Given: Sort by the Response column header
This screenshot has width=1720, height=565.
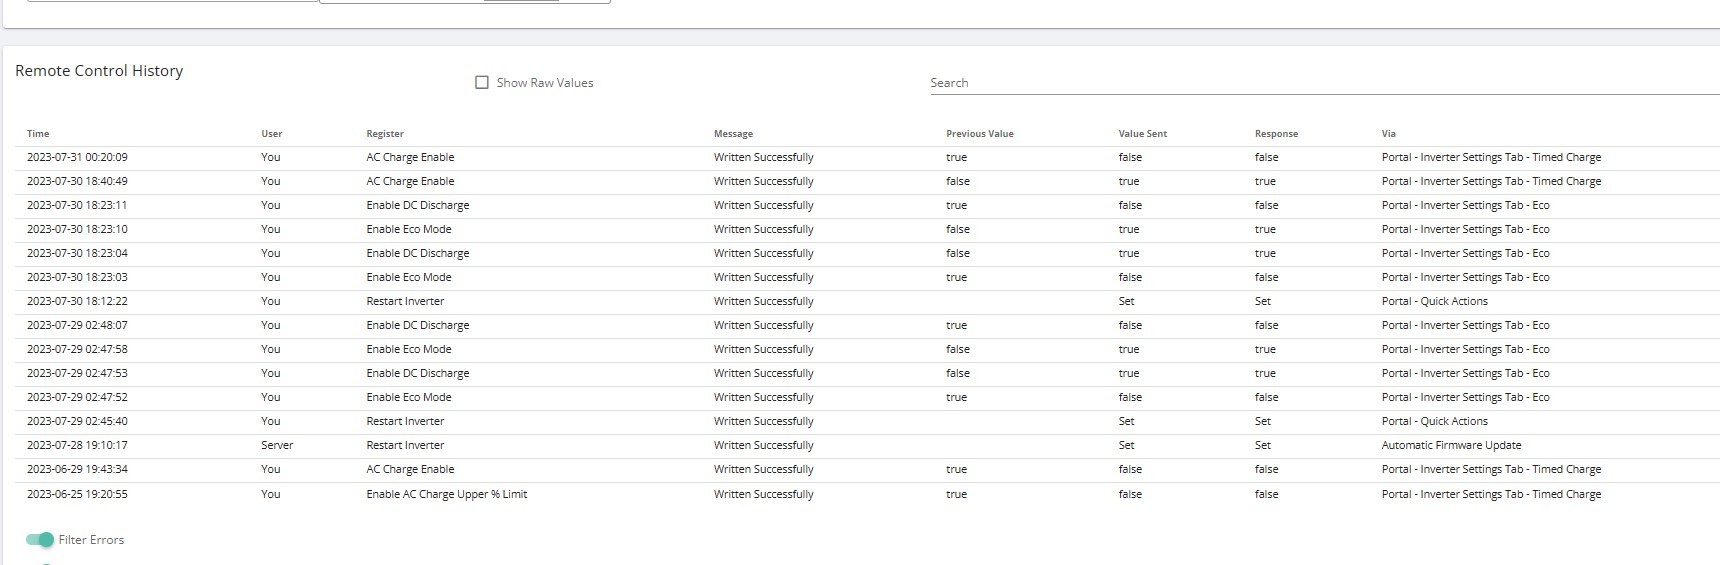Looking at the screenshot, I should 1277,134.
